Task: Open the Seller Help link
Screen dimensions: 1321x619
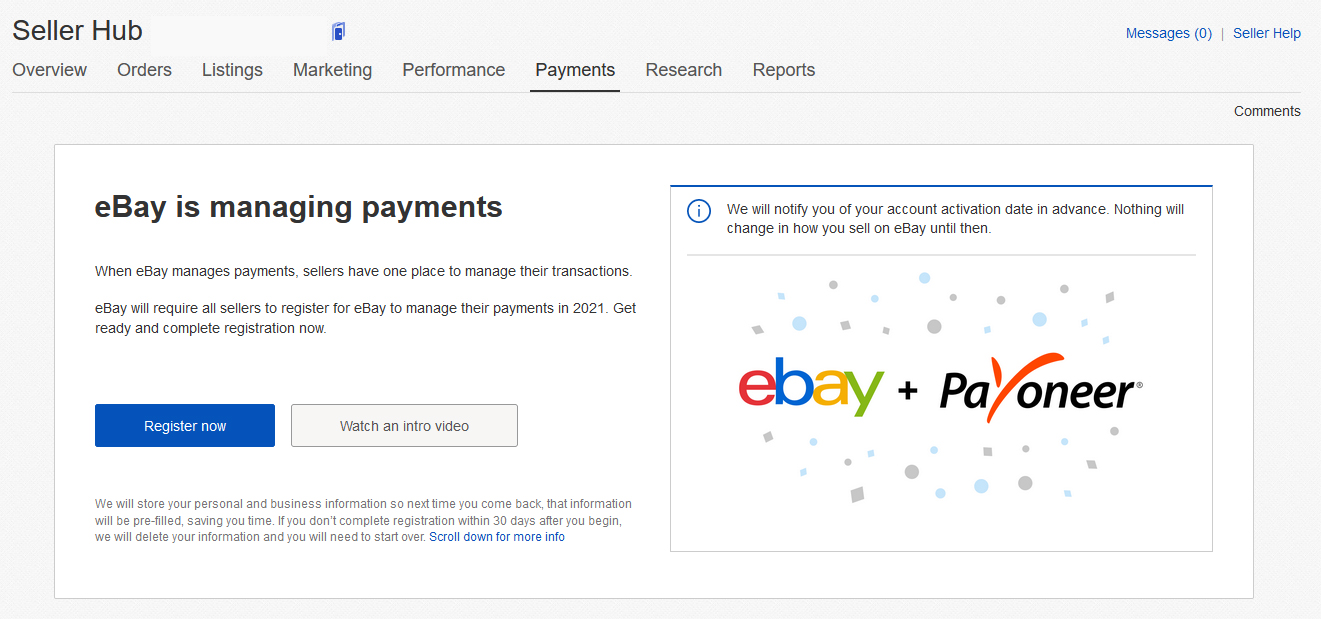Action: pyautogui.click(x=1267, y=33)
